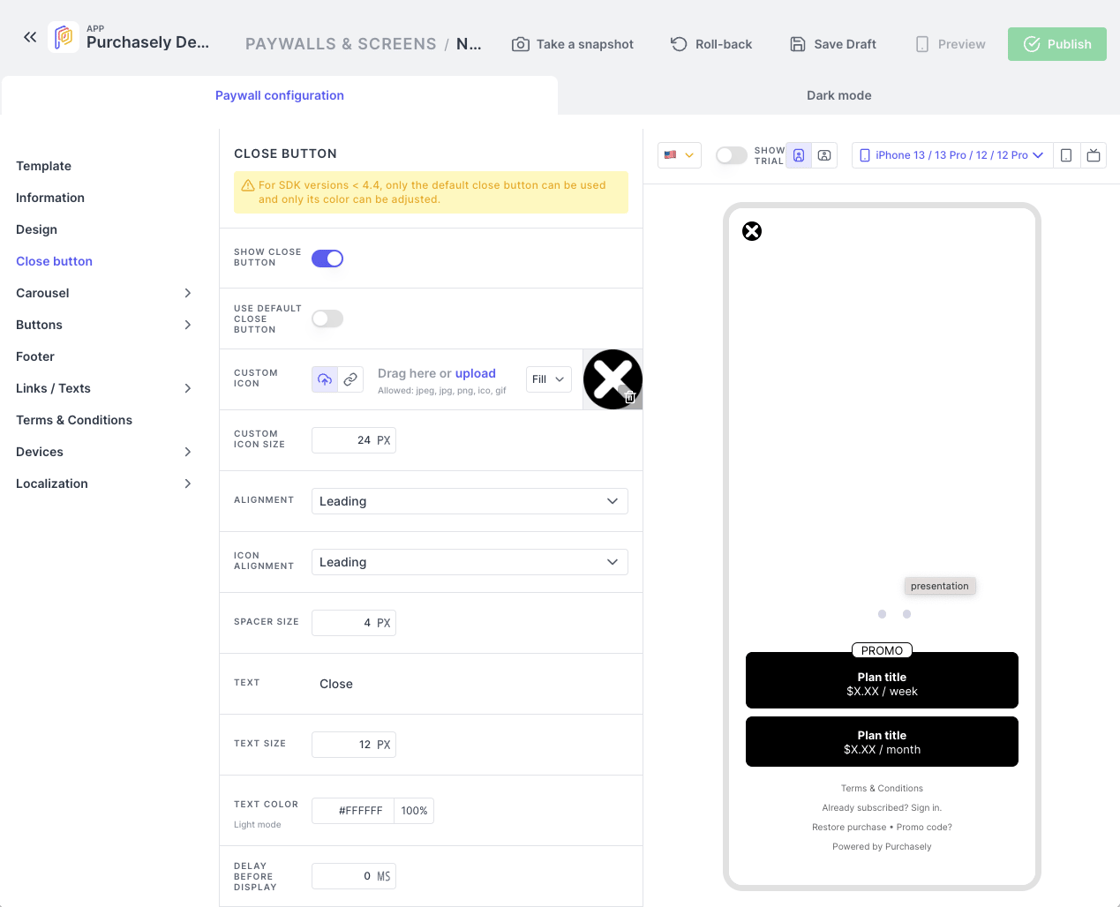Click the text color hex field
Image resolution: width=1120 pixels, height=907 pixels.
pyautogui.click(x=353, y=811)
